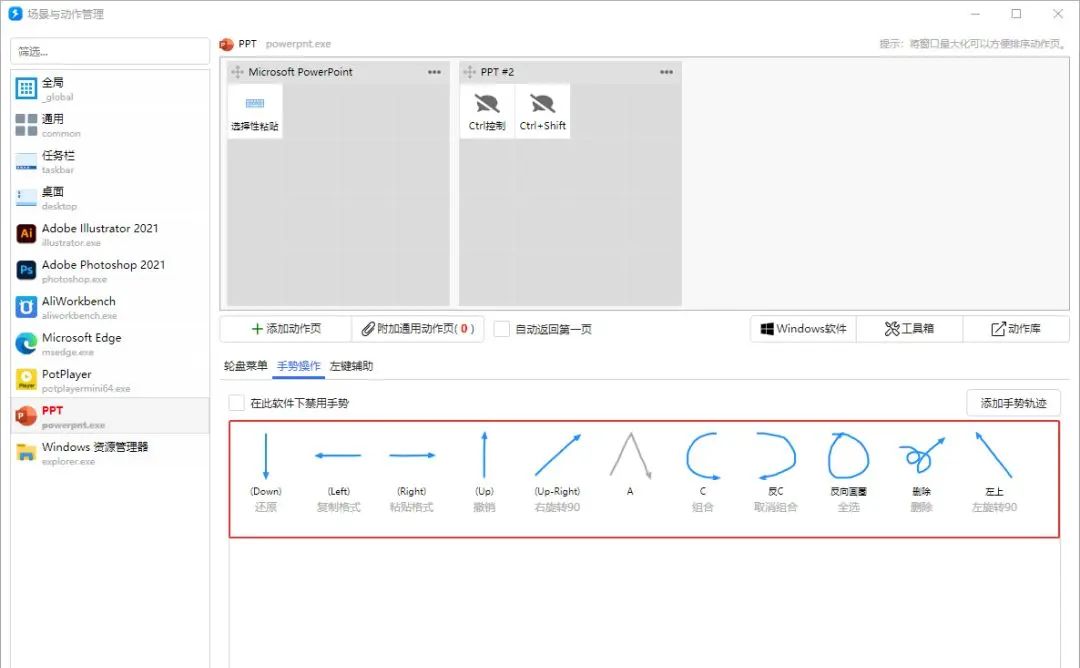The width and height of the screenshot is (1080, 668).
Task: Click the 添加动作页 button
Action: tap(286, 328)
